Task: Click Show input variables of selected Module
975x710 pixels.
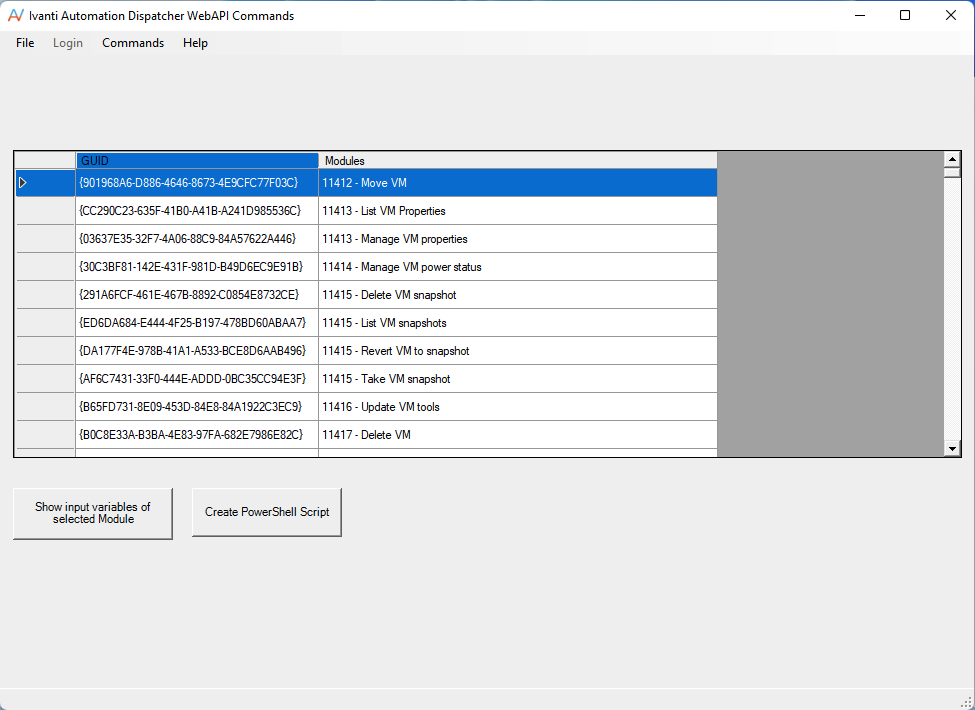Action: (x=93, y=513)
